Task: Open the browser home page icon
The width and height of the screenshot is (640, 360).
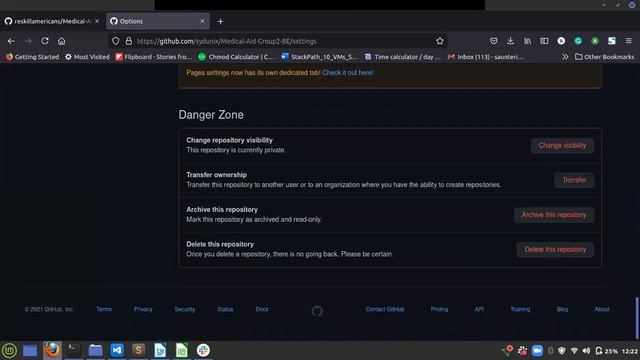Action: 61,41
